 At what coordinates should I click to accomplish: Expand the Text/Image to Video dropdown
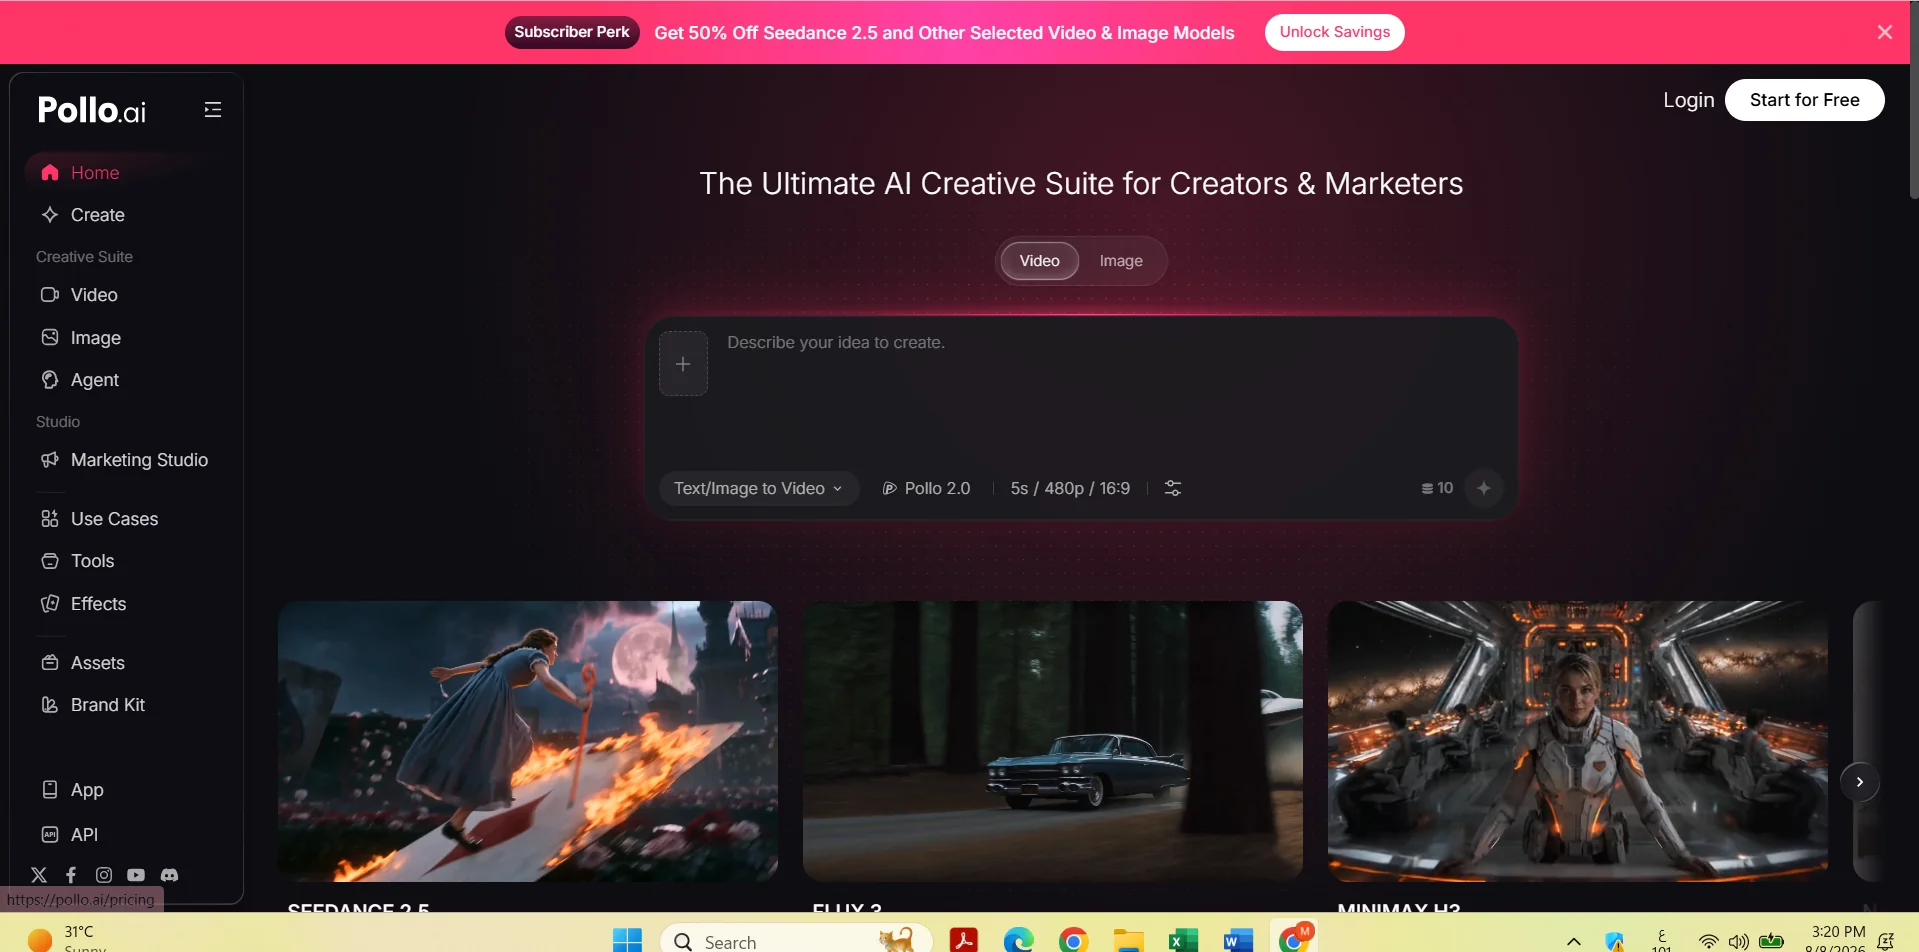tap(758, 488)
